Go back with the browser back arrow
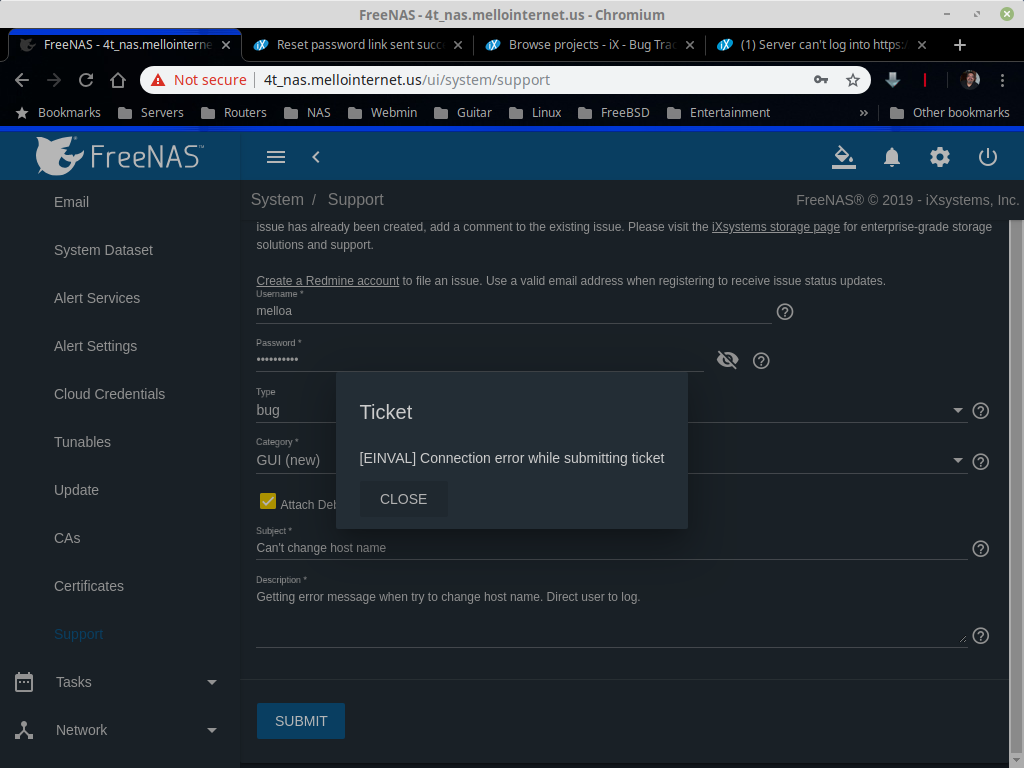Viewport: 1024px width, 768px height. pyautogui.click(x=22, y=80)
